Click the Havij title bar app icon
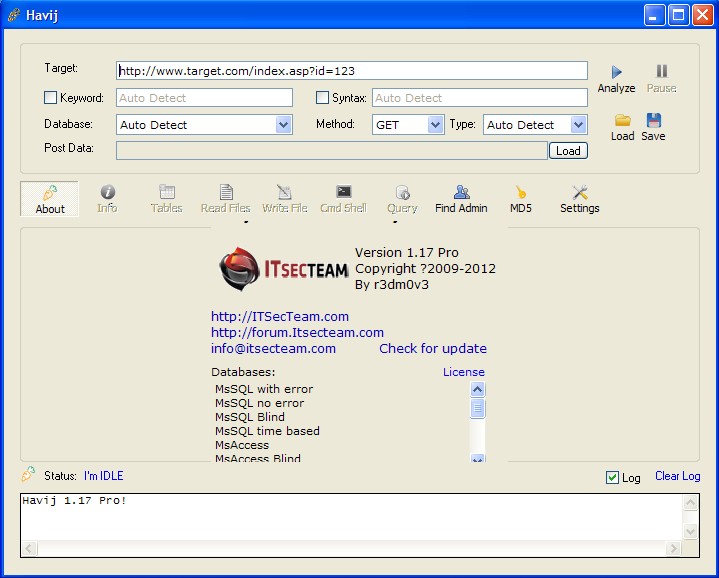Viewport: 719px width, 578px height. click(x=14, y=15)
